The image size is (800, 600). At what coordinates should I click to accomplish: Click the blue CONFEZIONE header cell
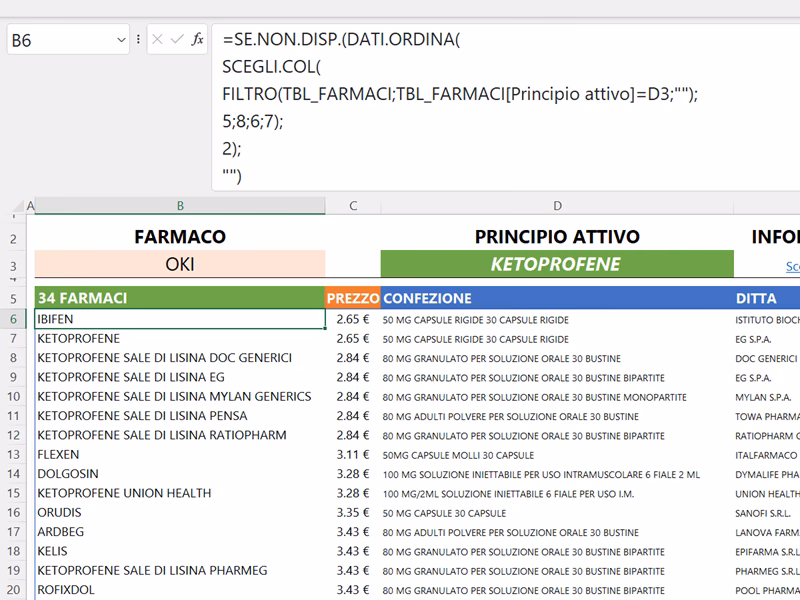click(557, 298)
